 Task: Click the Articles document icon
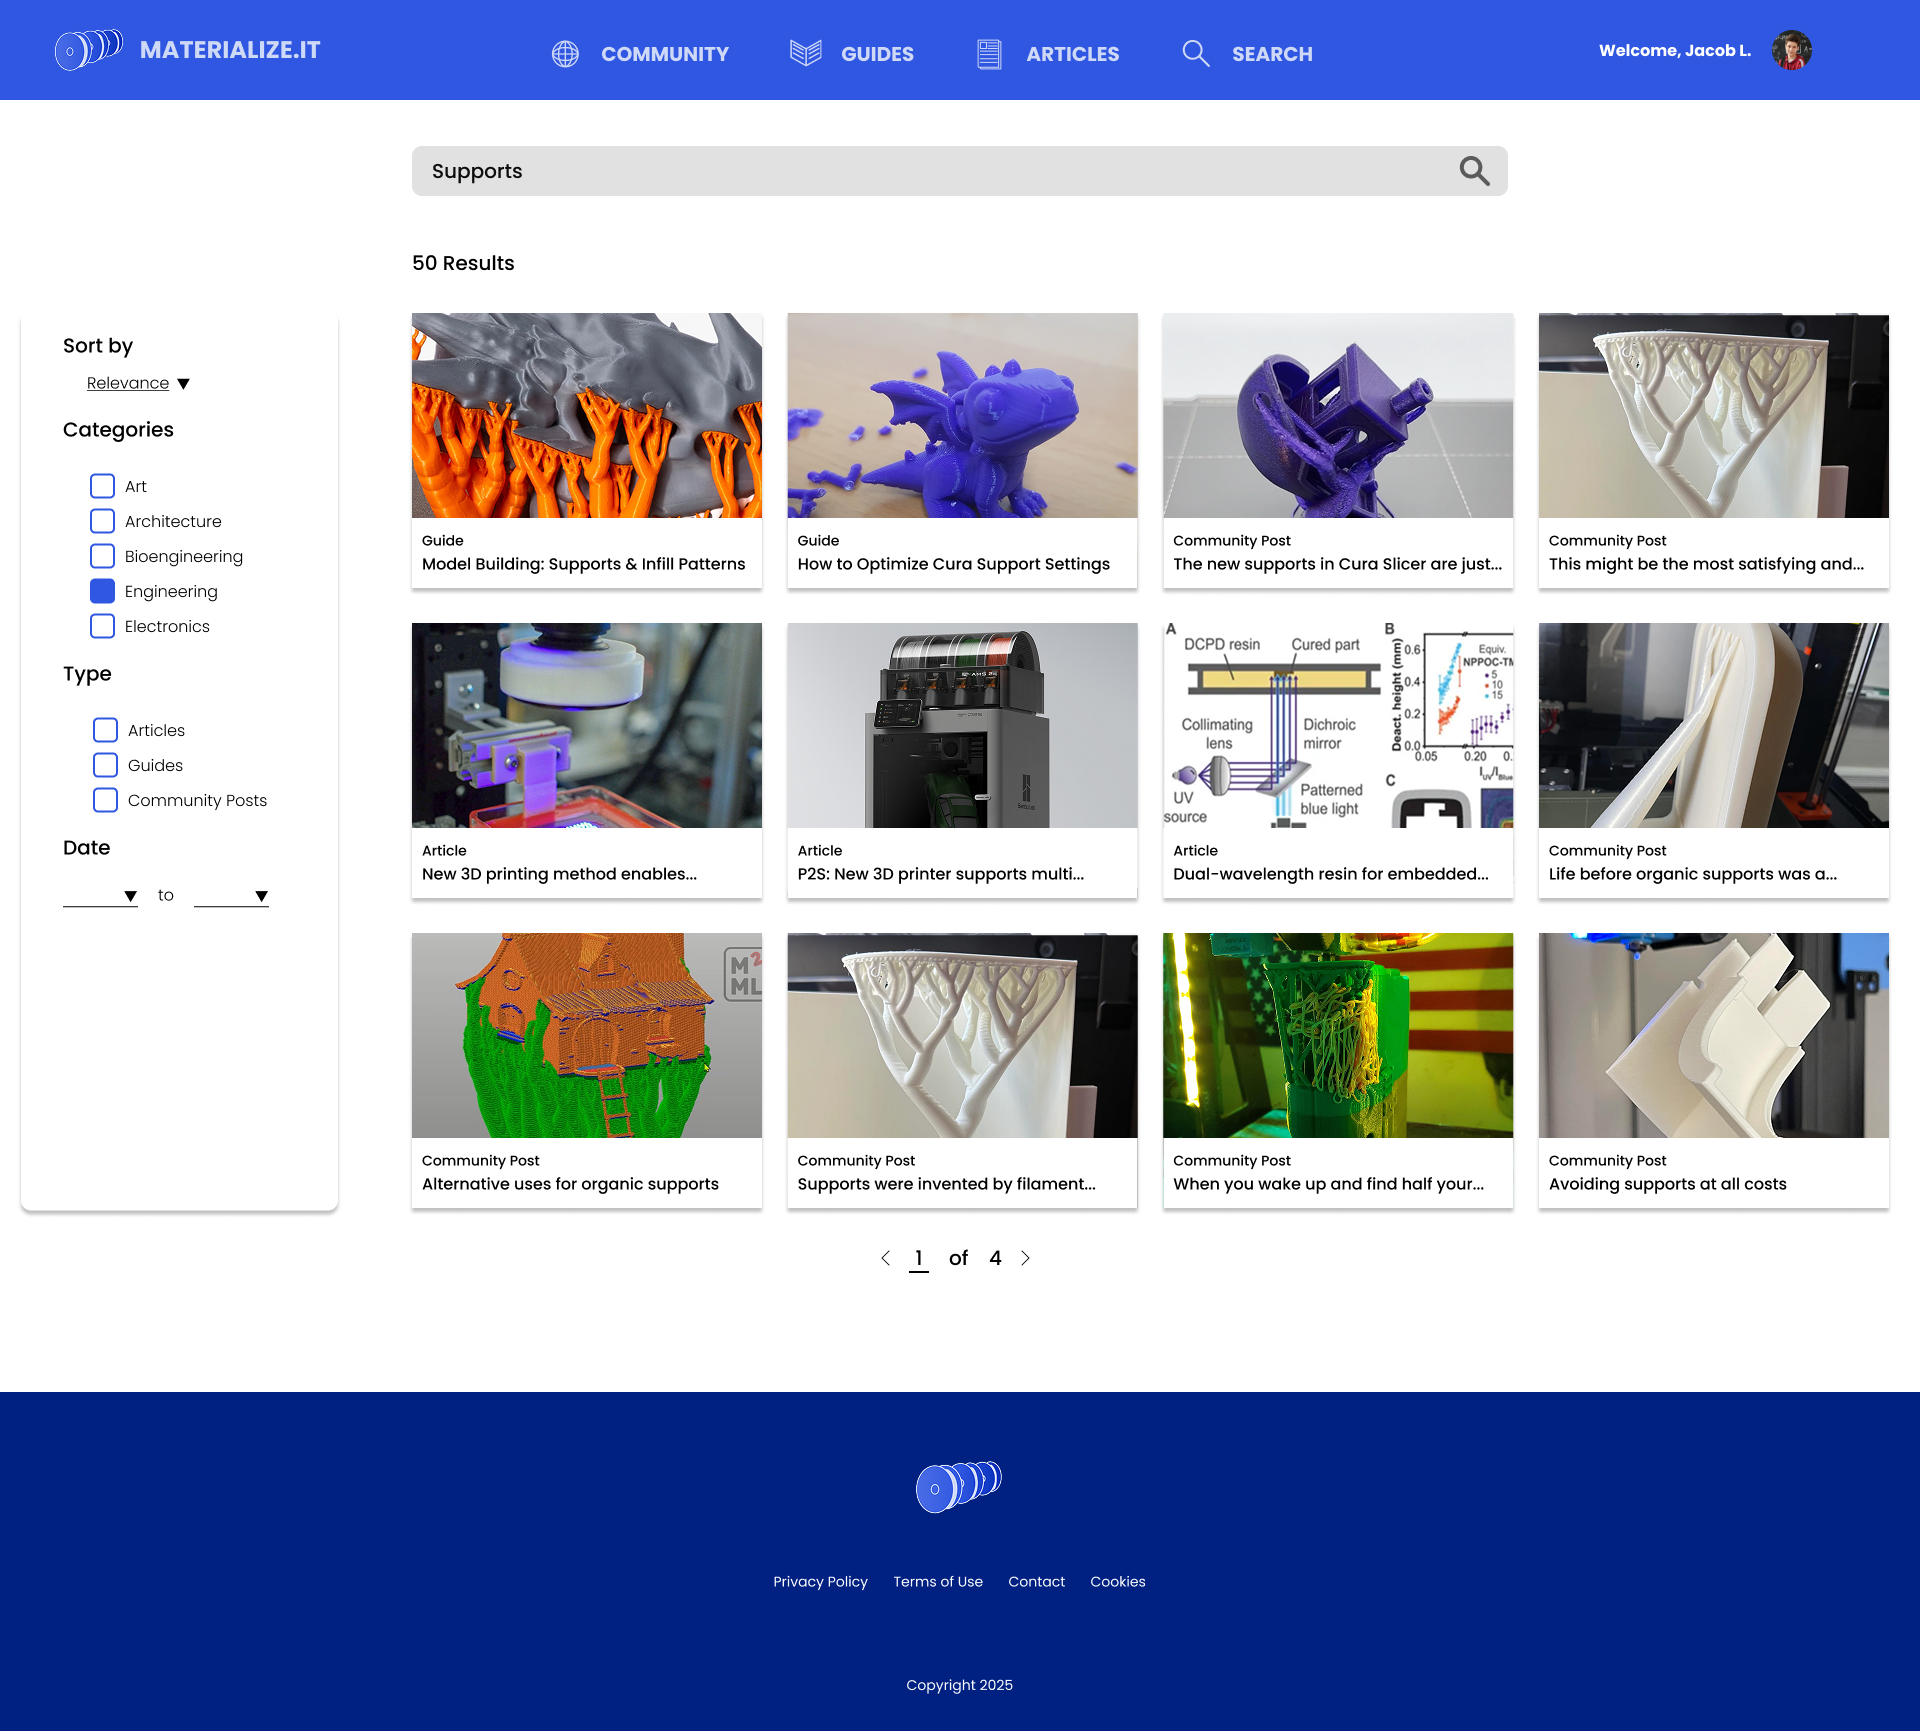[x=989, y=54]
